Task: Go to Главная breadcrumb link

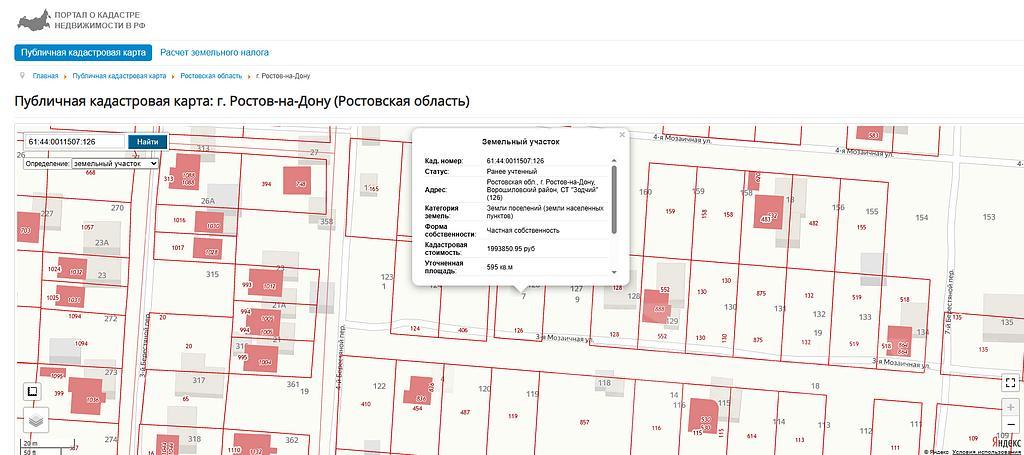Action: click(45, 76)
